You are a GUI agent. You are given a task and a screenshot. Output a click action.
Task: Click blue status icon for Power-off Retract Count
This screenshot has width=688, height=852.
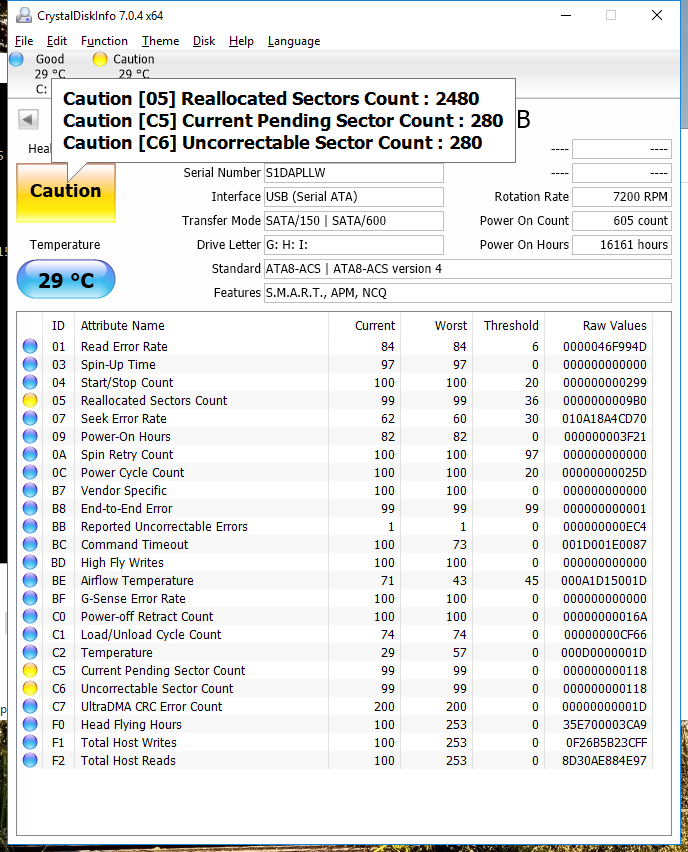click(x=30, y=616)
